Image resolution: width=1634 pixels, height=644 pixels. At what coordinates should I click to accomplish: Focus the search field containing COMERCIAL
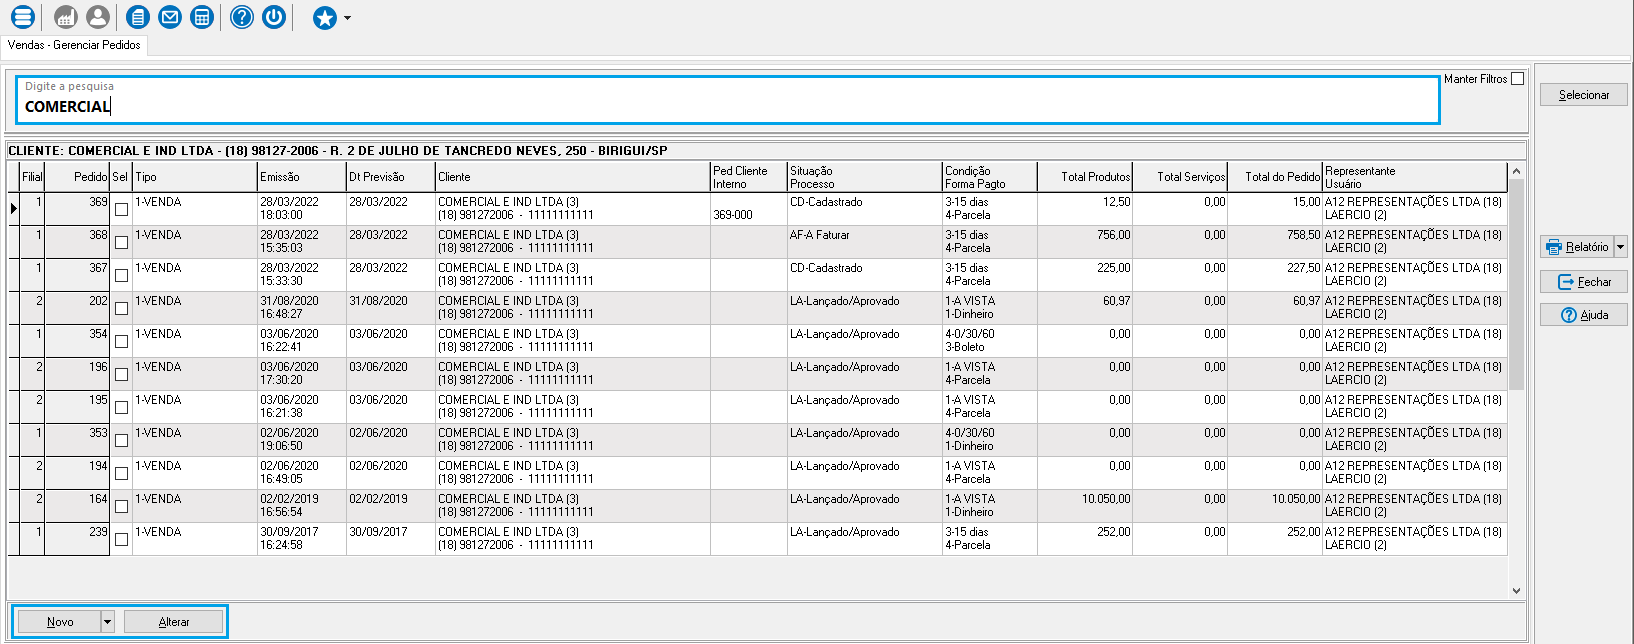[x=727, y=106]
